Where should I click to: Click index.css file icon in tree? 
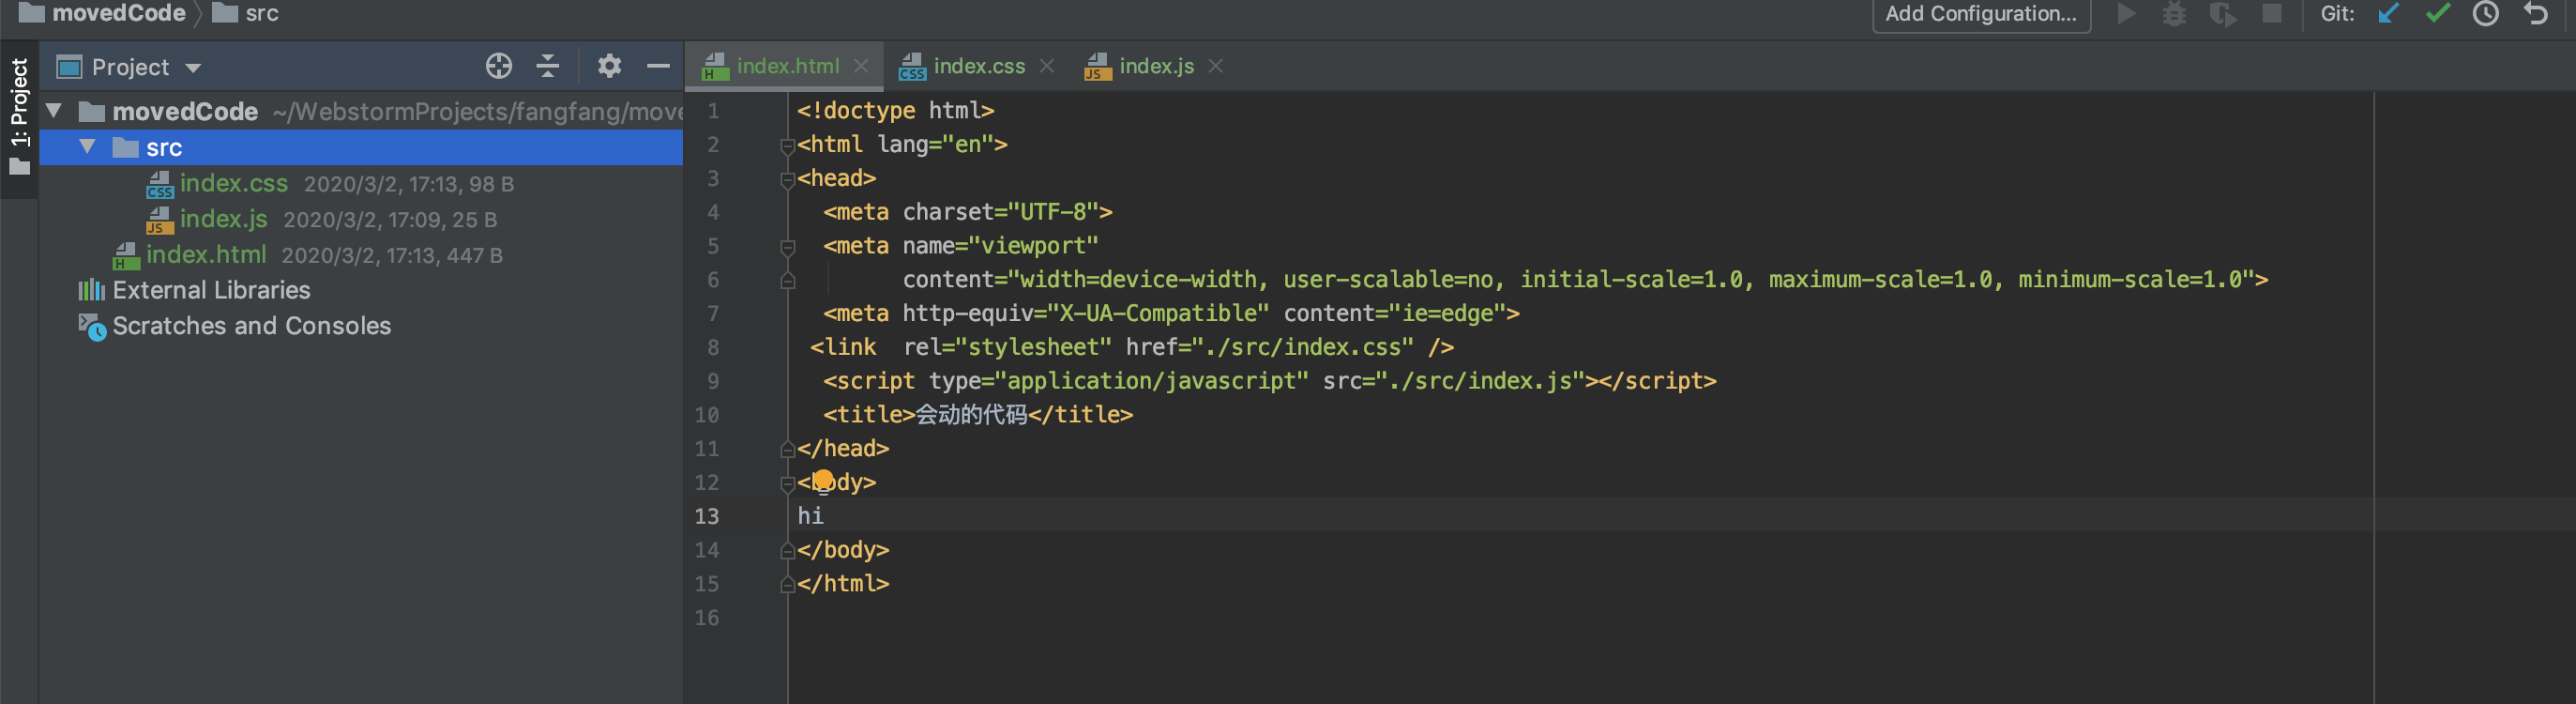coord(160,184)
